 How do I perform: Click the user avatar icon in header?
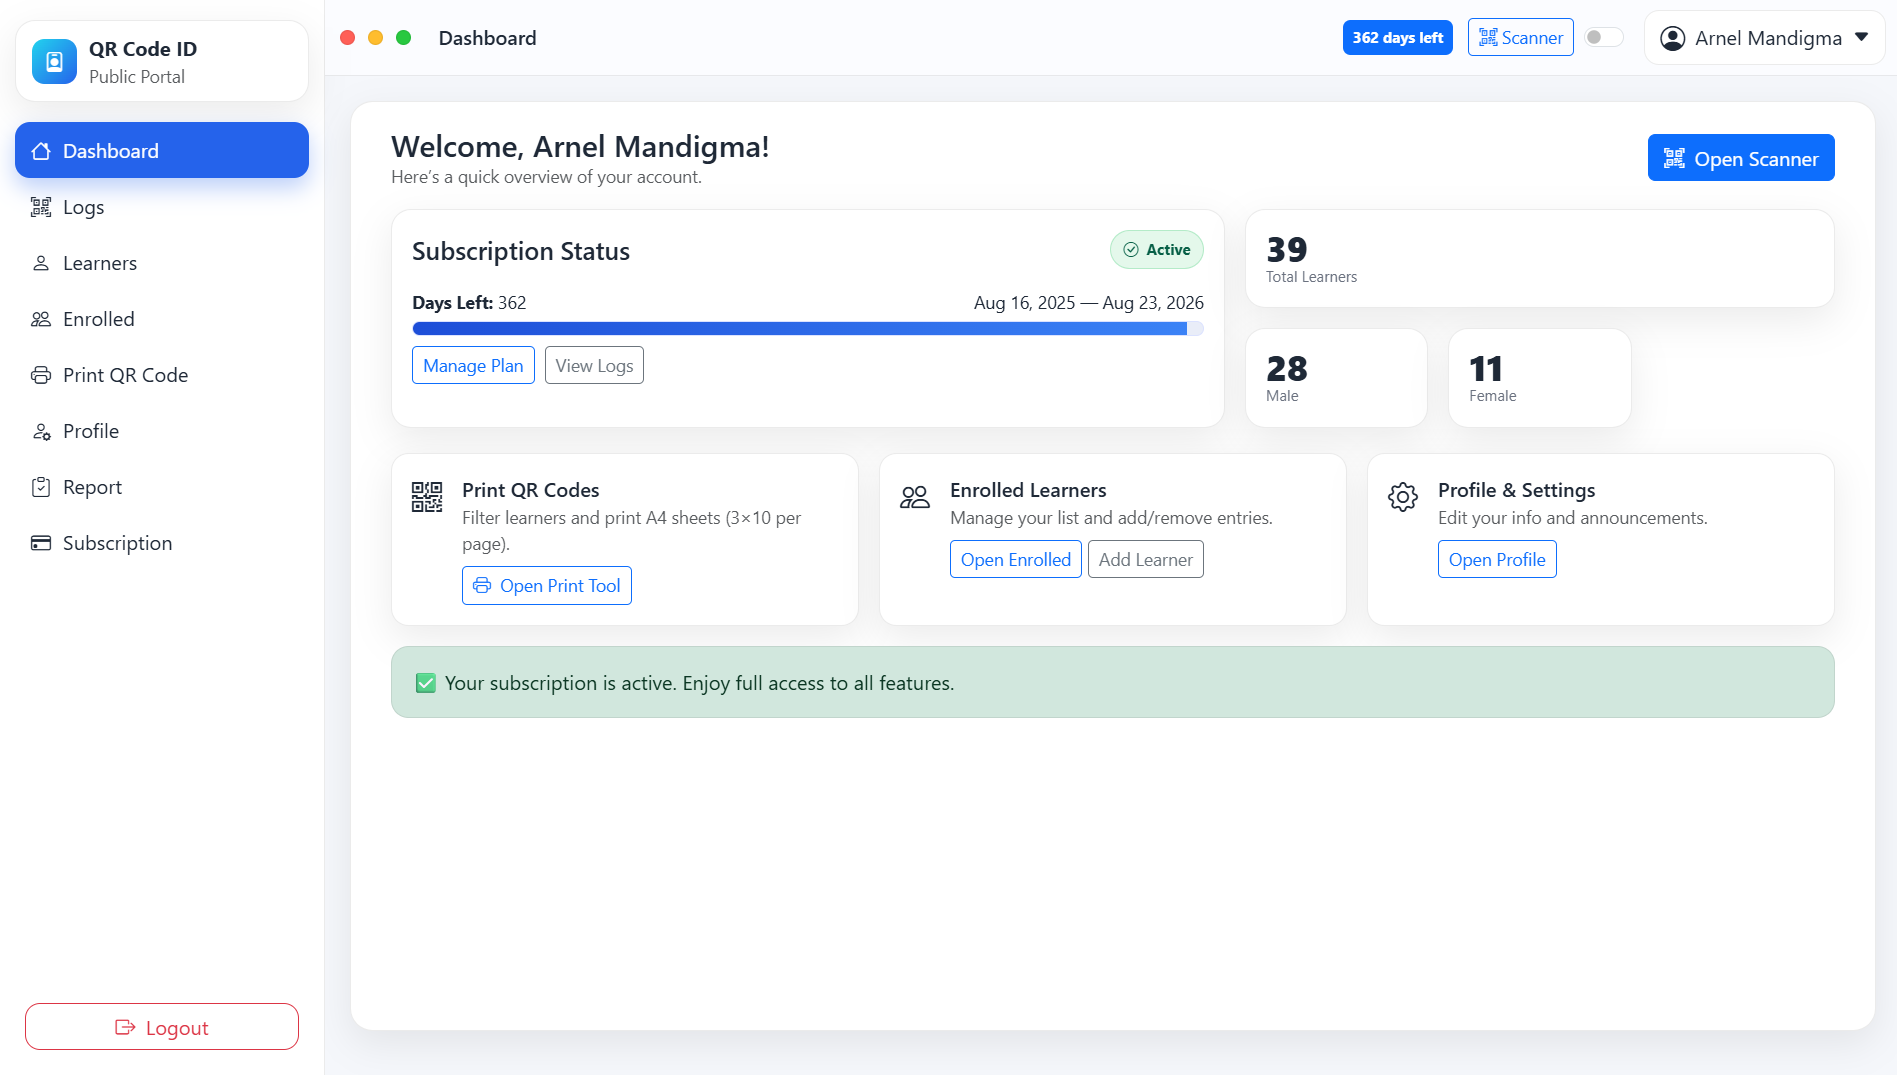pos(1672,38)
